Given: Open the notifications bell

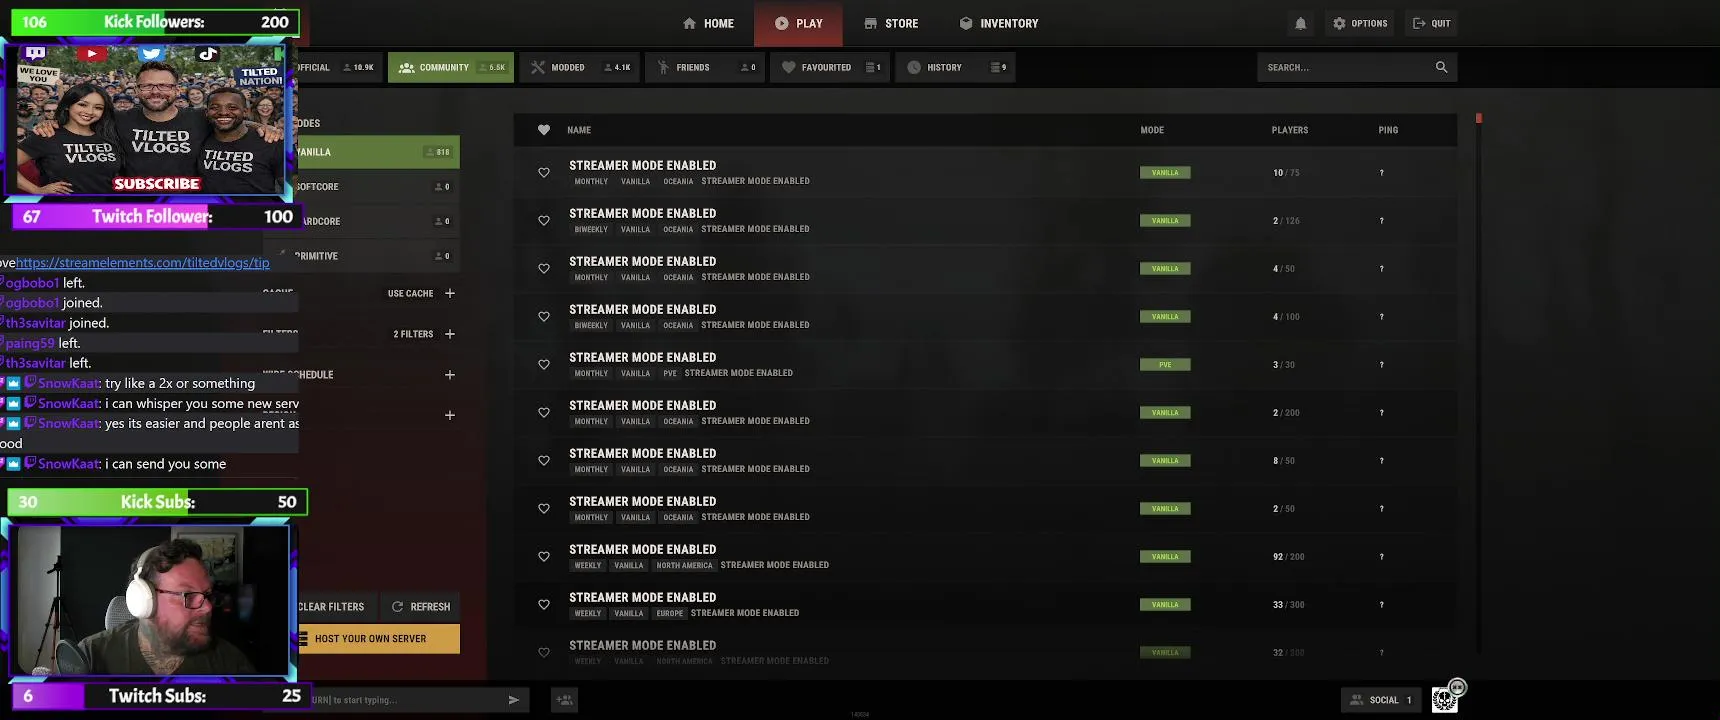Looking at the screenshot, I should (x=1300, y=23).
